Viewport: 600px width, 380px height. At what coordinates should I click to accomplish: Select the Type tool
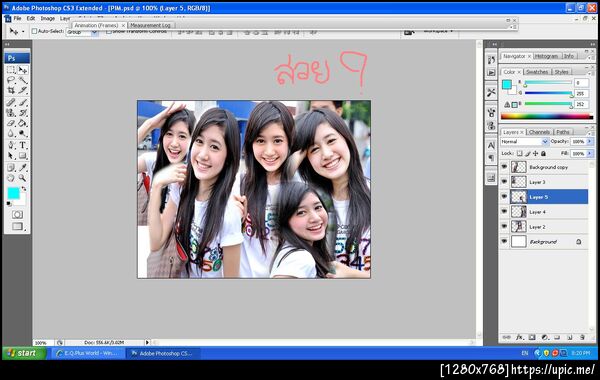click(23, 145)
